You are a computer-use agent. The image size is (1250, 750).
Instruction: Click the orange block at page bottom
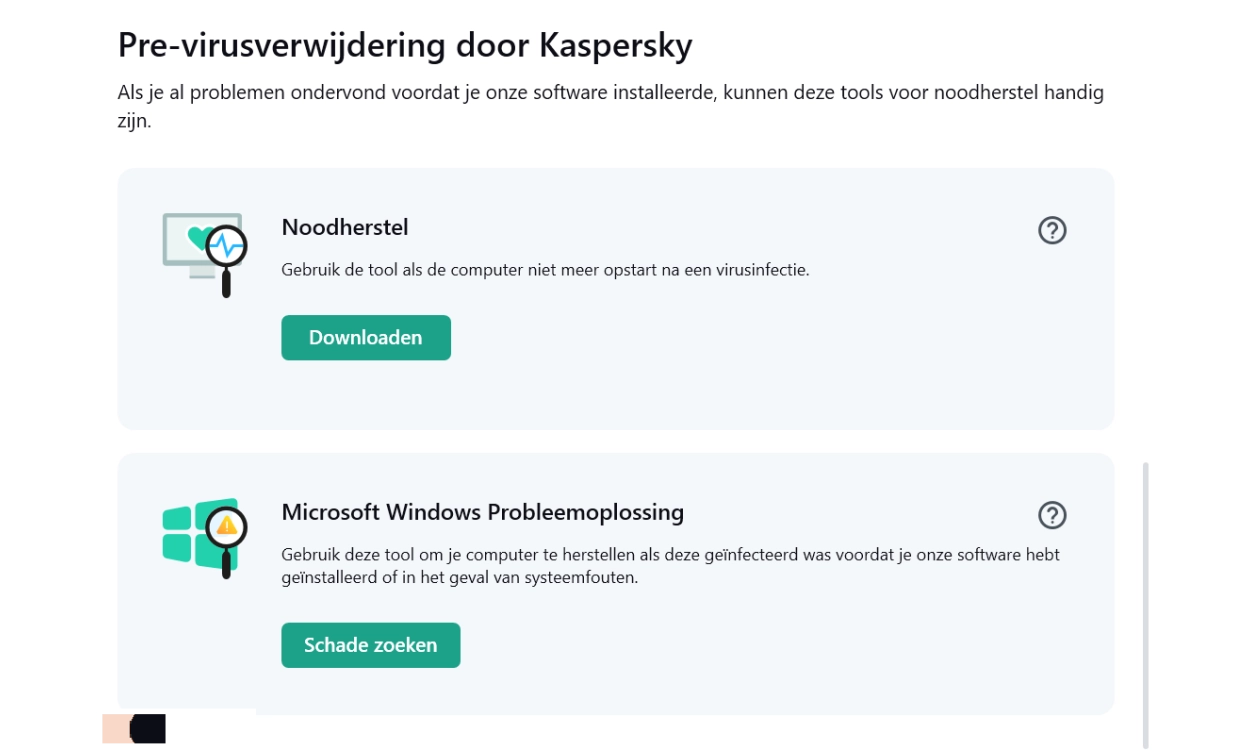(116, 728)
